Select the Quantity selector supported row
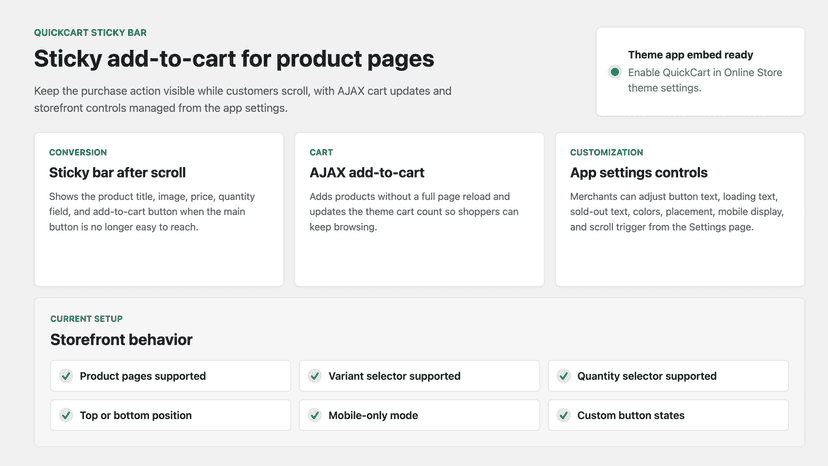 click(668, 376)
